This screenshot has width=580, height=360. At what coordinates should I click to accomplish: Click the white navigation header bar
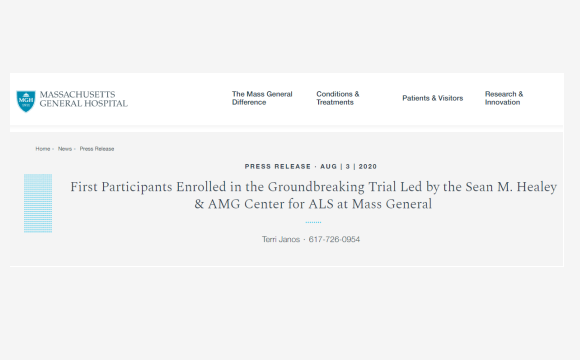(287, 99)
